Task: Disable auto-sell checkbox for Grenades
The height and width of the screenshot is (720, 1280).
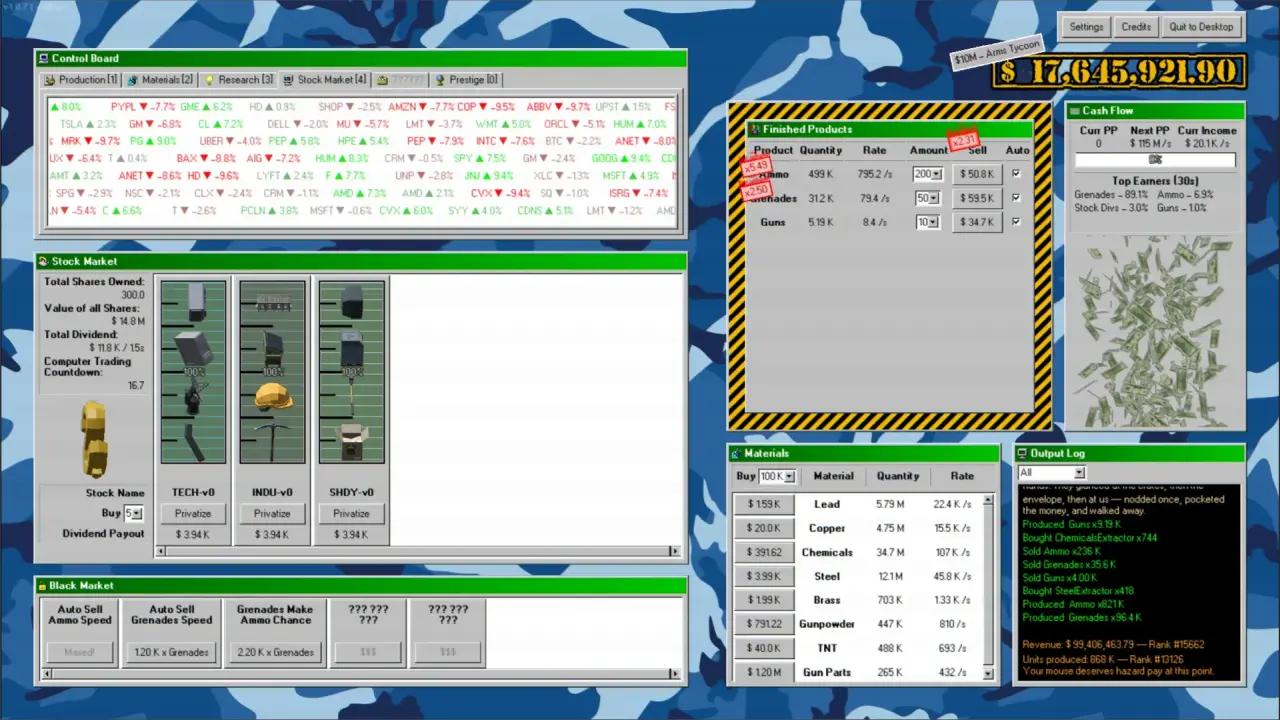Action: [1017, 198]
